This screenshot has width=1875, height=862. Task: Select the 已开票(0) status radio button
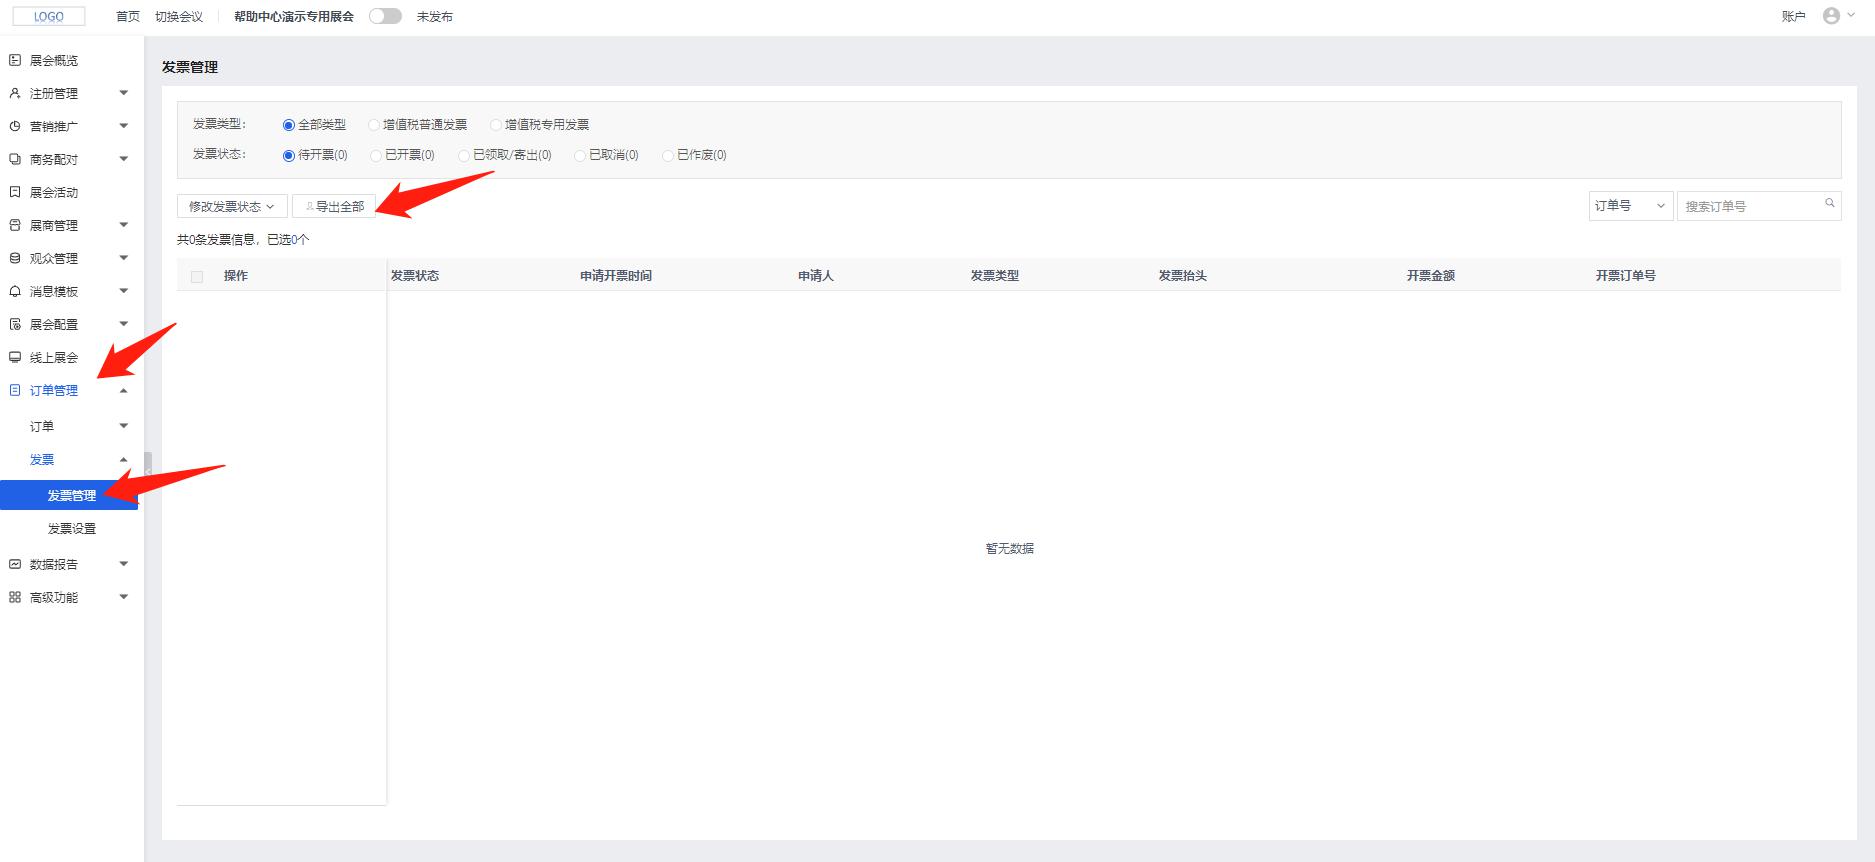pyautogui.click(x=376, y=156)
